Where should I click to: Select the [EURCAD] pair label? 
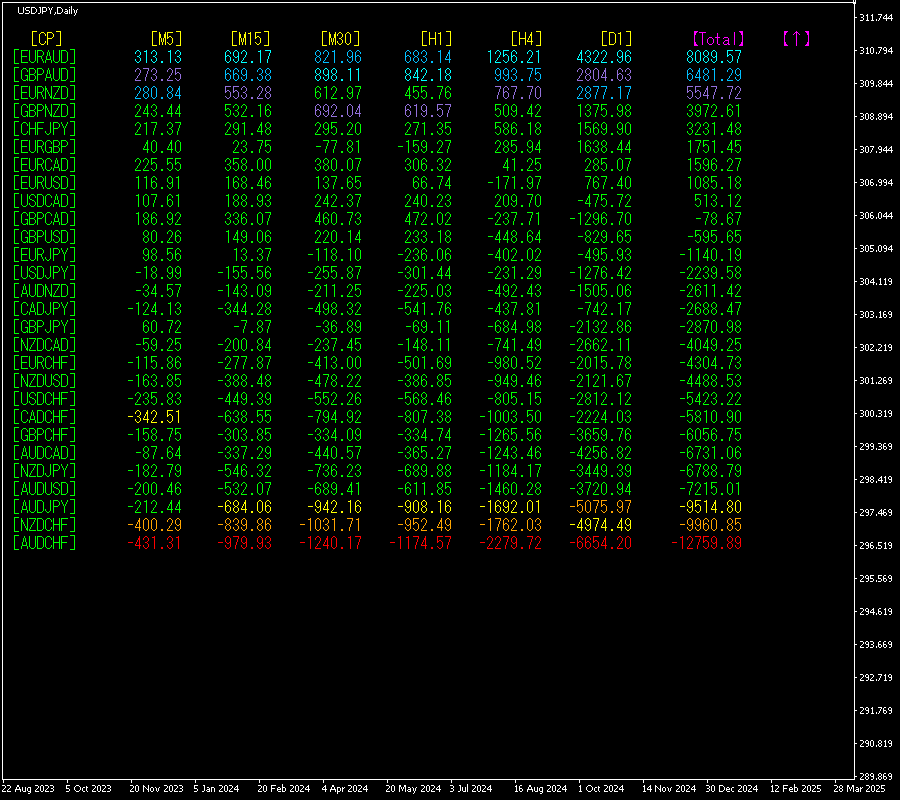(44, 165)
